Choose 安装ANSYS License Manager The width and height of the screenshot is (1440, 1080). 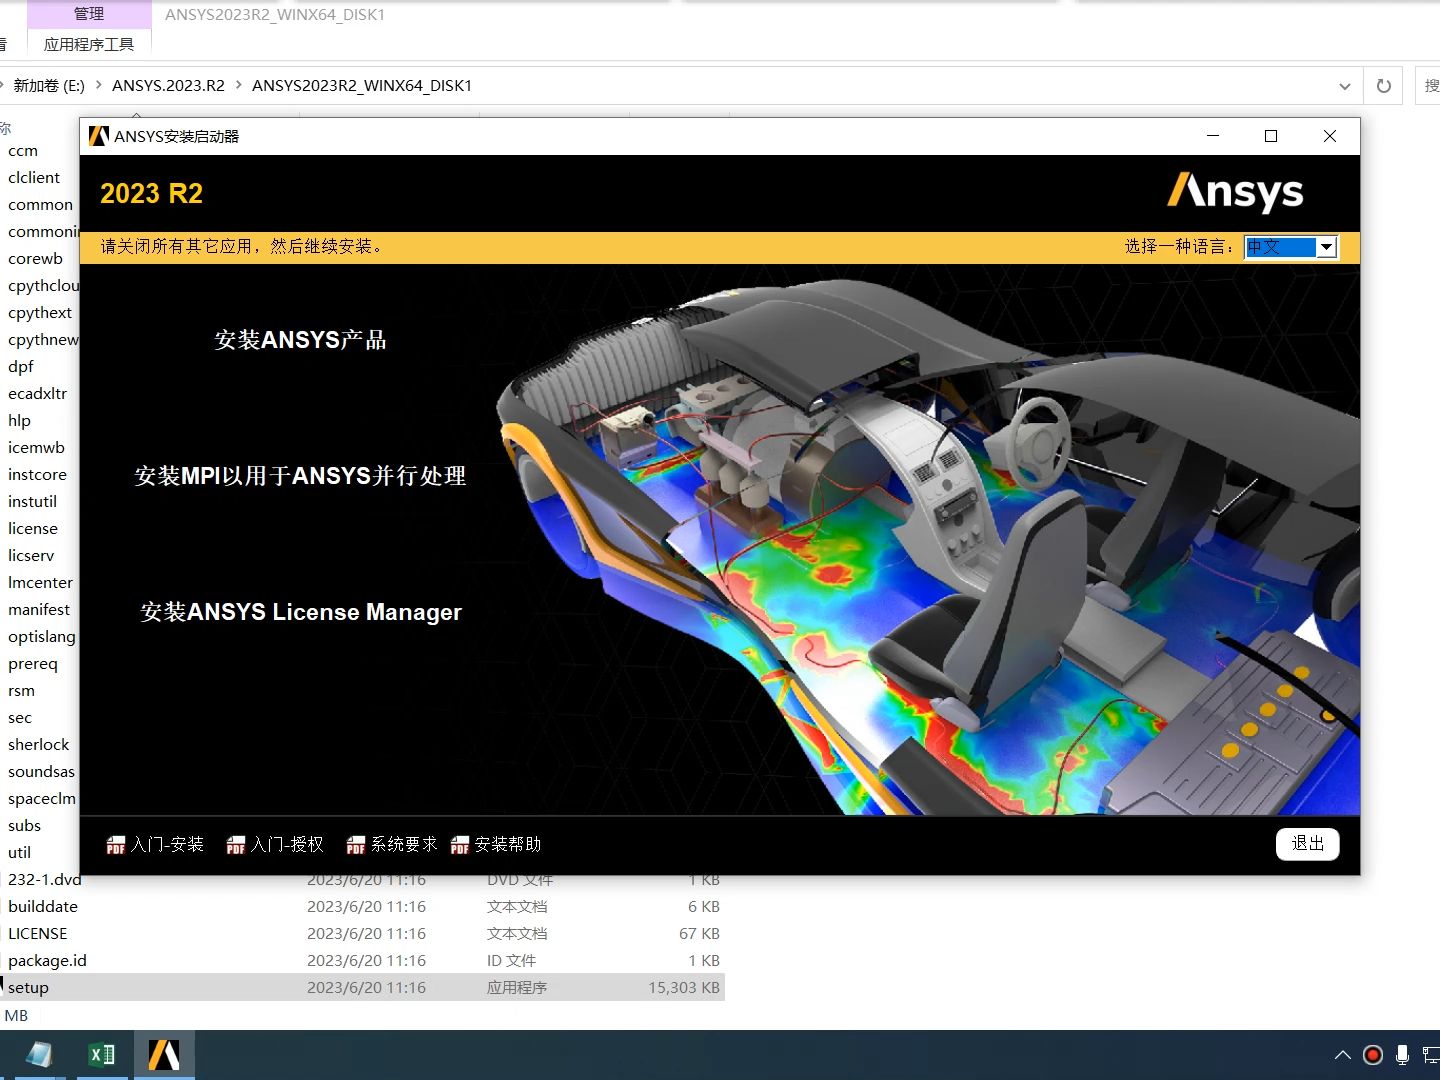click(x=301, y=612)
